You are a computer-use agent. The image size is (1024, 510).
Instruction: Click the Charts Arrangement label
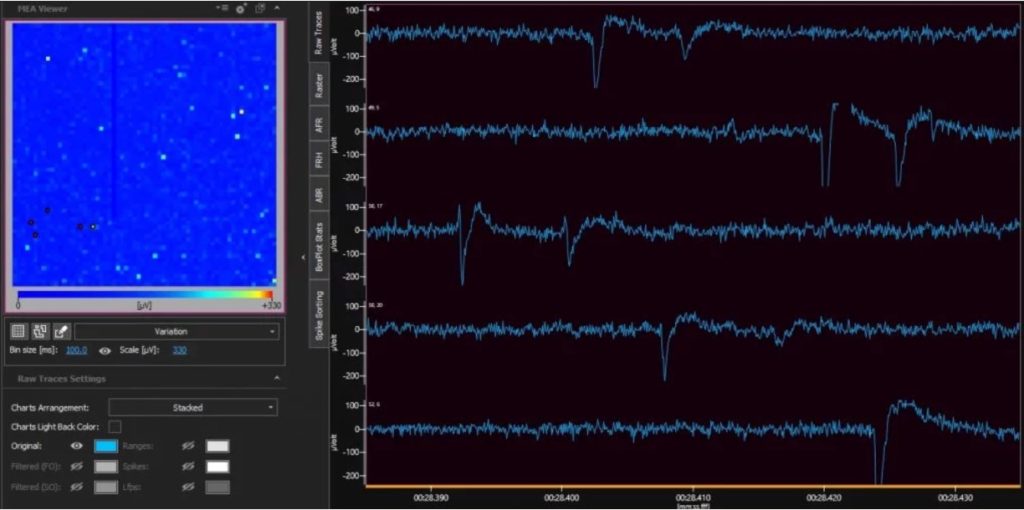(50, 407)
